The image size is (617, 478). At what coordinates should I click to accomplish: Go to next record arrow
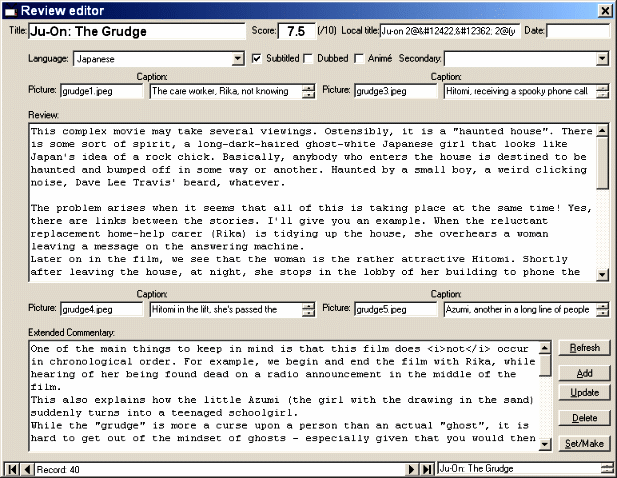[x=412, y=469]
